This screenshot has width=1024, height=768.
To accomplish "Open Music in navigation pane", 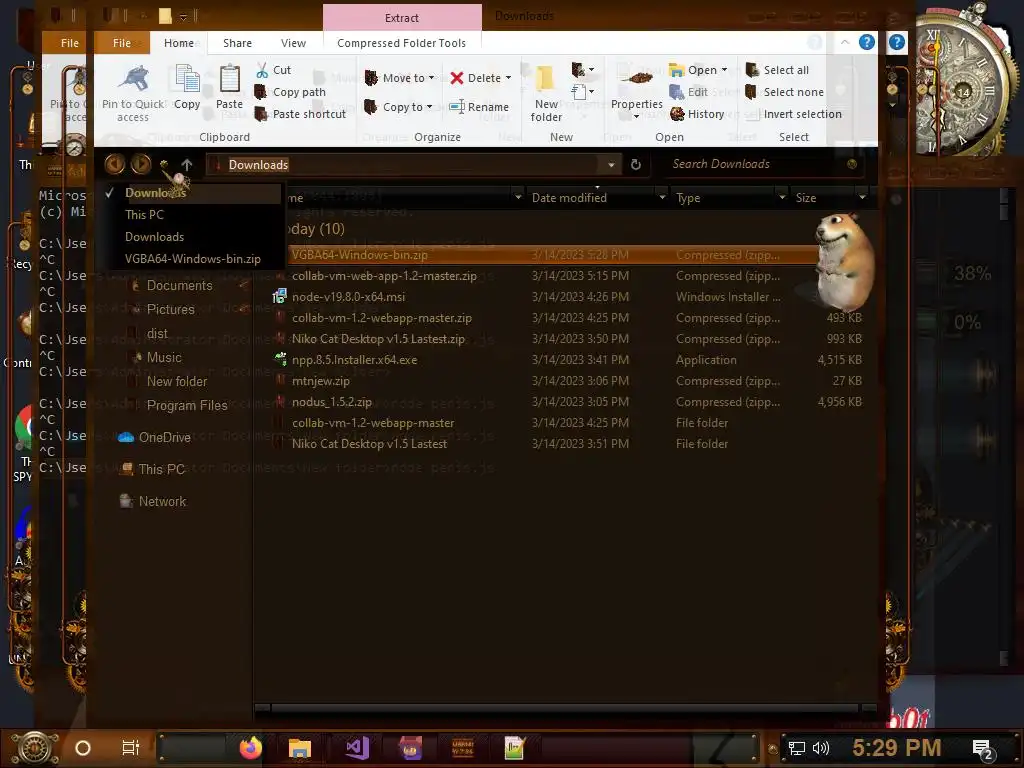I will (164, 357).
